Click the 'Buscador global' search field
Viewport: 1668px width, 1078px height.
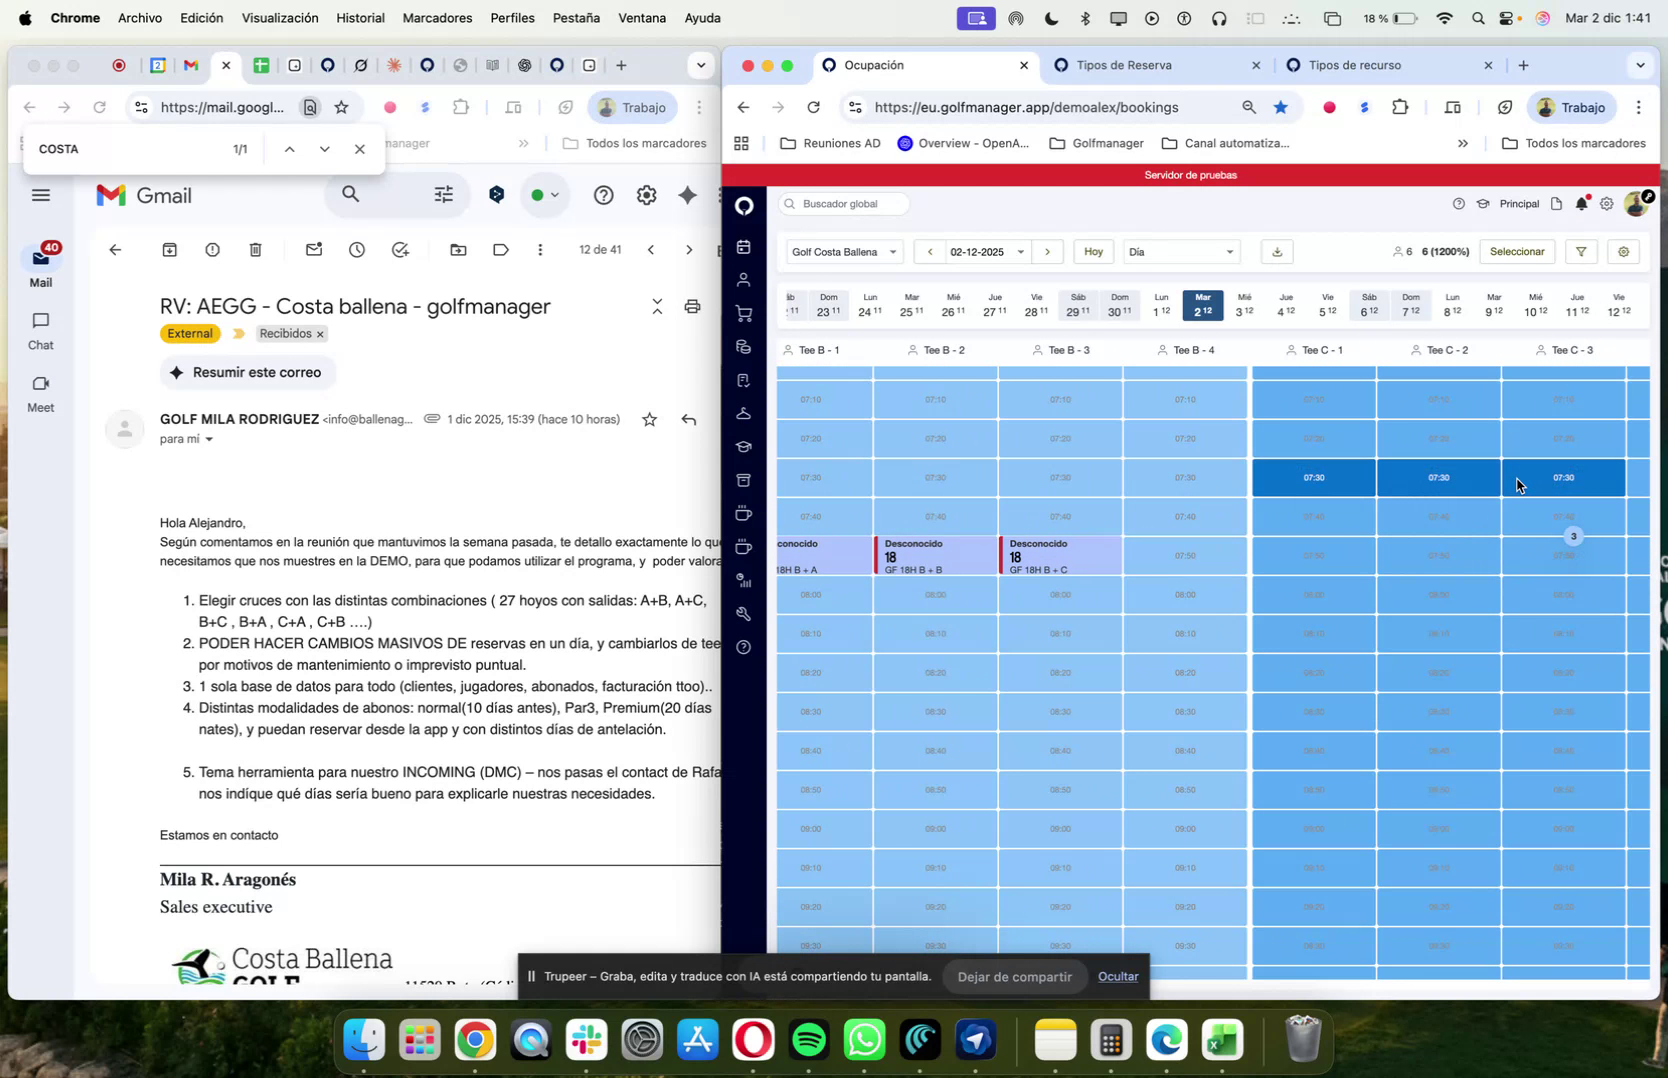pyautogui.click(x=843, y=204)
